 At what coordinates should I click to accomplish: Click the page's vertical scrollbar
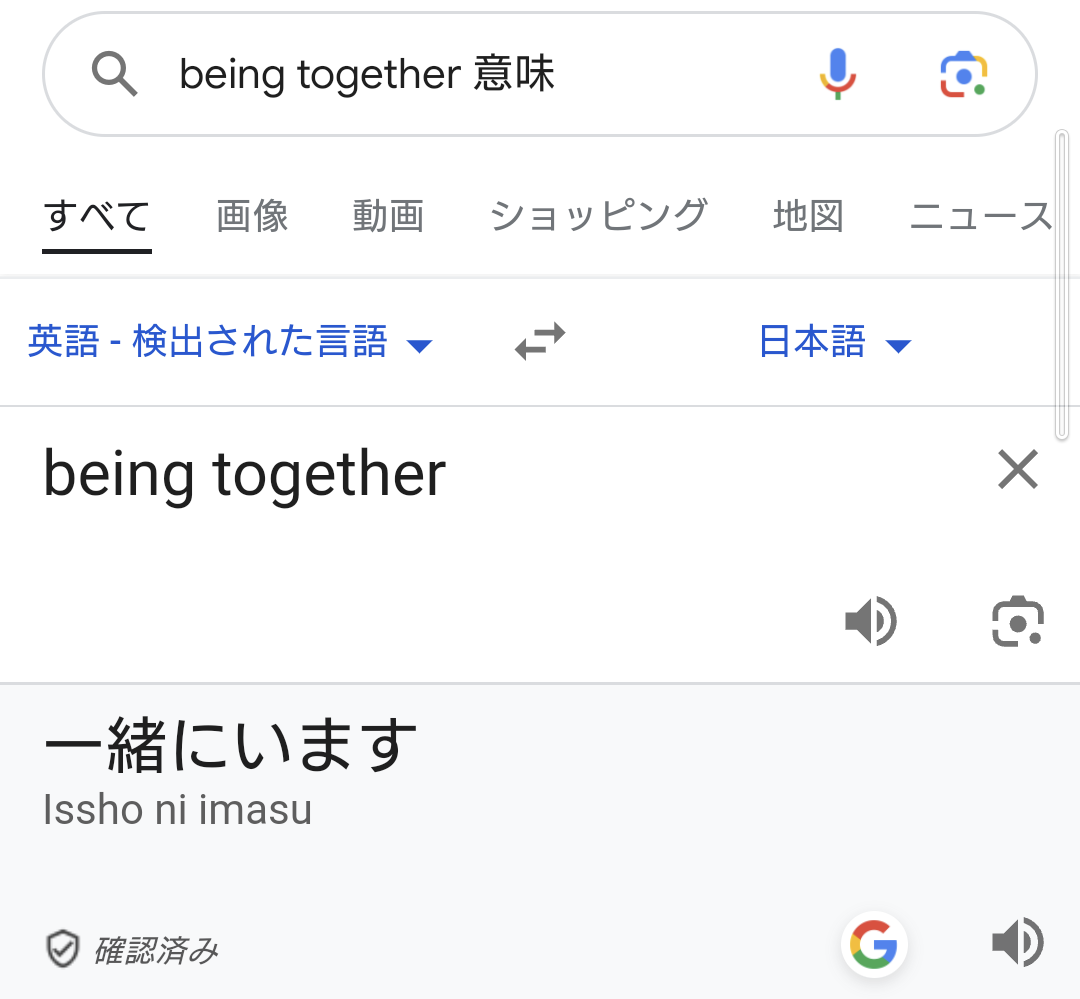point(1062,285)
